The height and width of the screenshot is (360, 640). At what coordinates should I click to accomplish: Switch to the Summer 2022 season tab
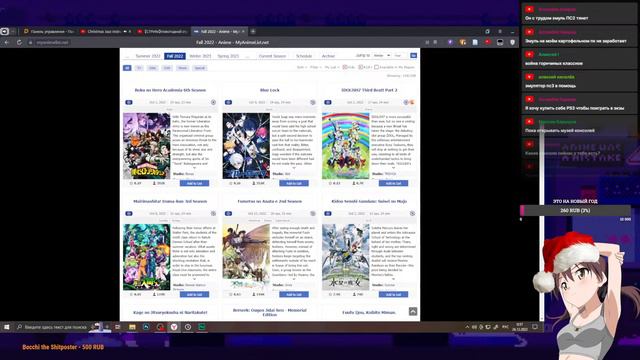148,56
